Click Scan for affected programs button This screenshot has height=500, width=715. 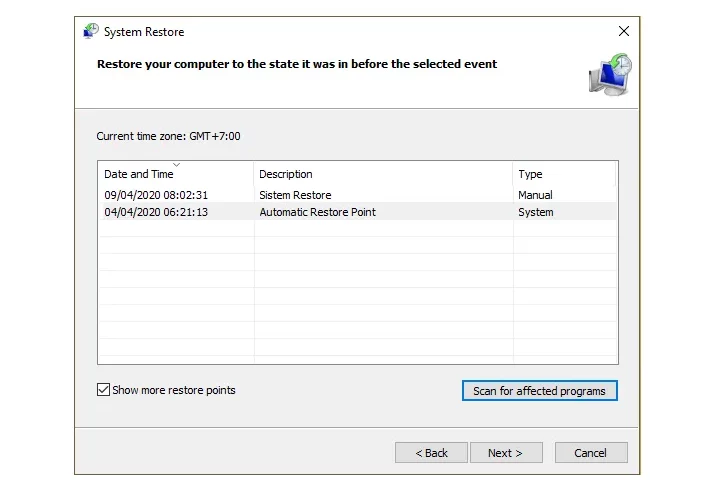(x=540, y=391)
